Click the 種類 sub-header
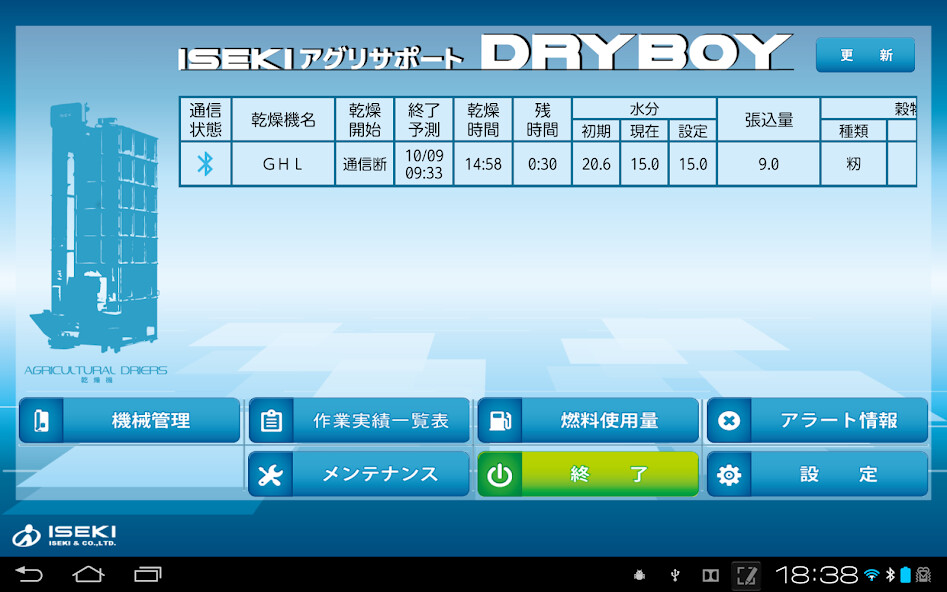 point(853,131)
